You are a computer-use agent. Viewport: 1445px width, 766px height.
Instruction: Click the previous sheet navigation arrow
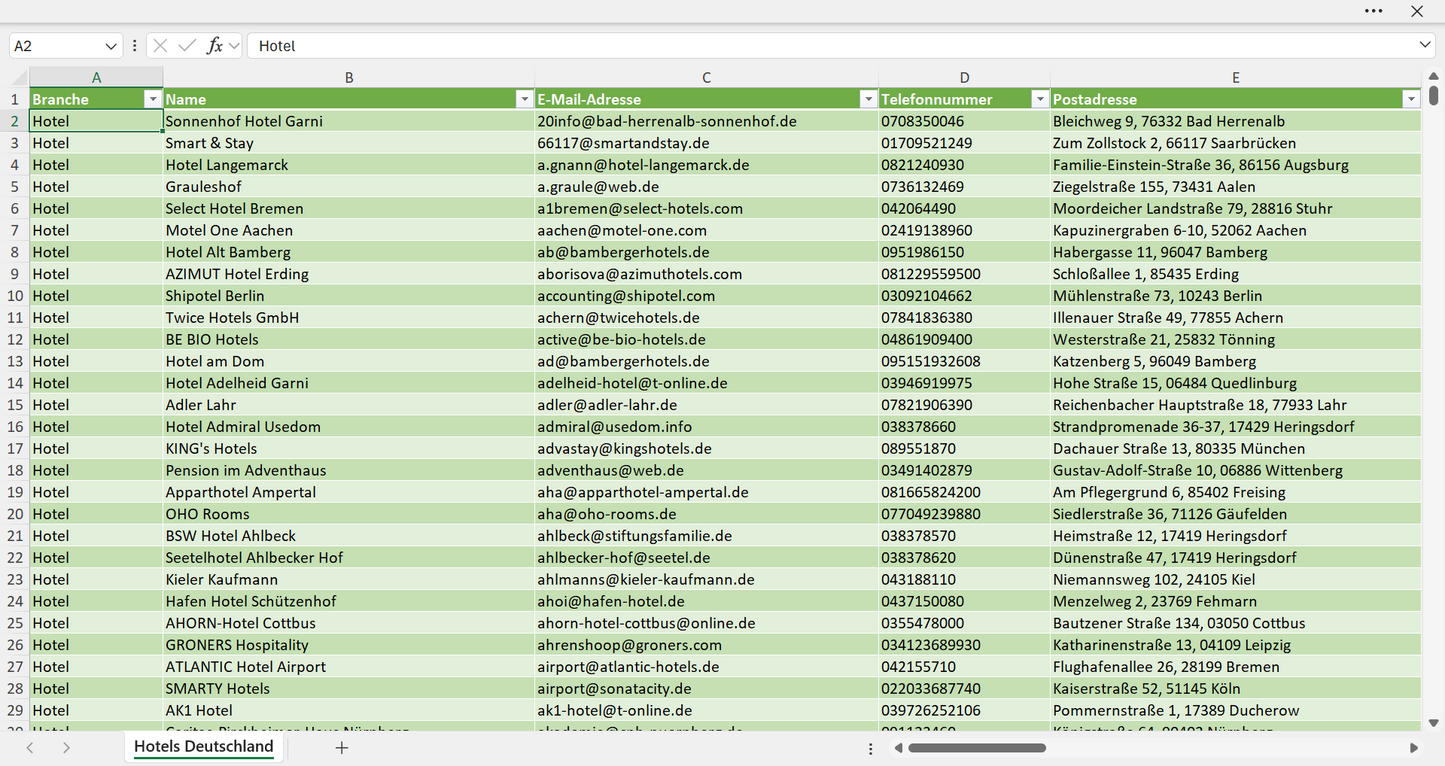click(x=30, y=747)
